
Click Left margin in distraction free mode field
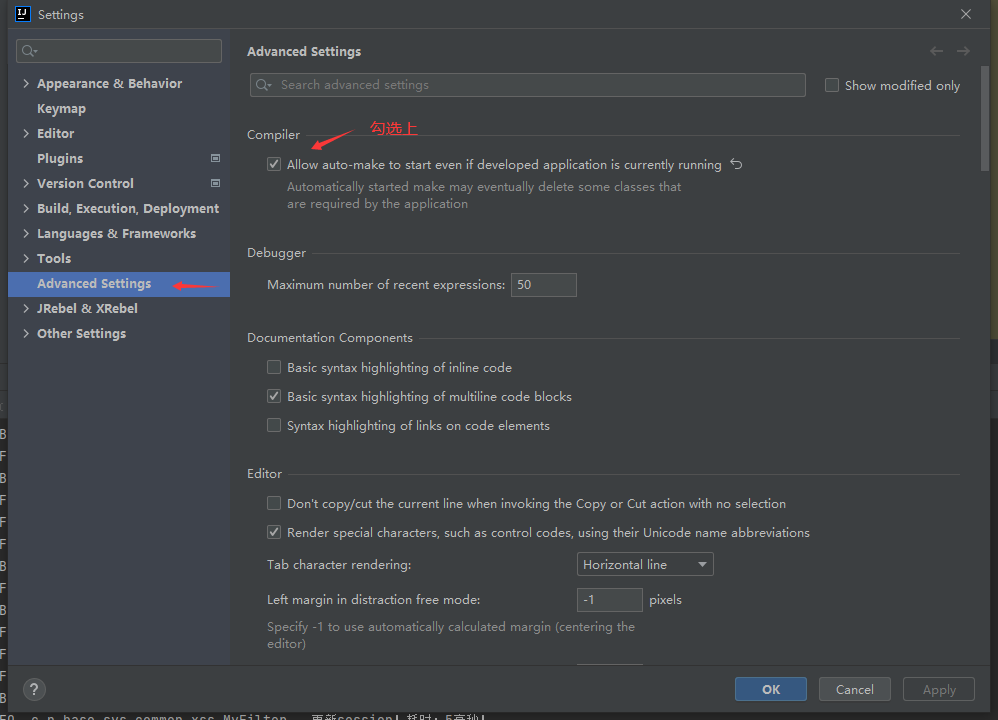click(x=610, y=600)
